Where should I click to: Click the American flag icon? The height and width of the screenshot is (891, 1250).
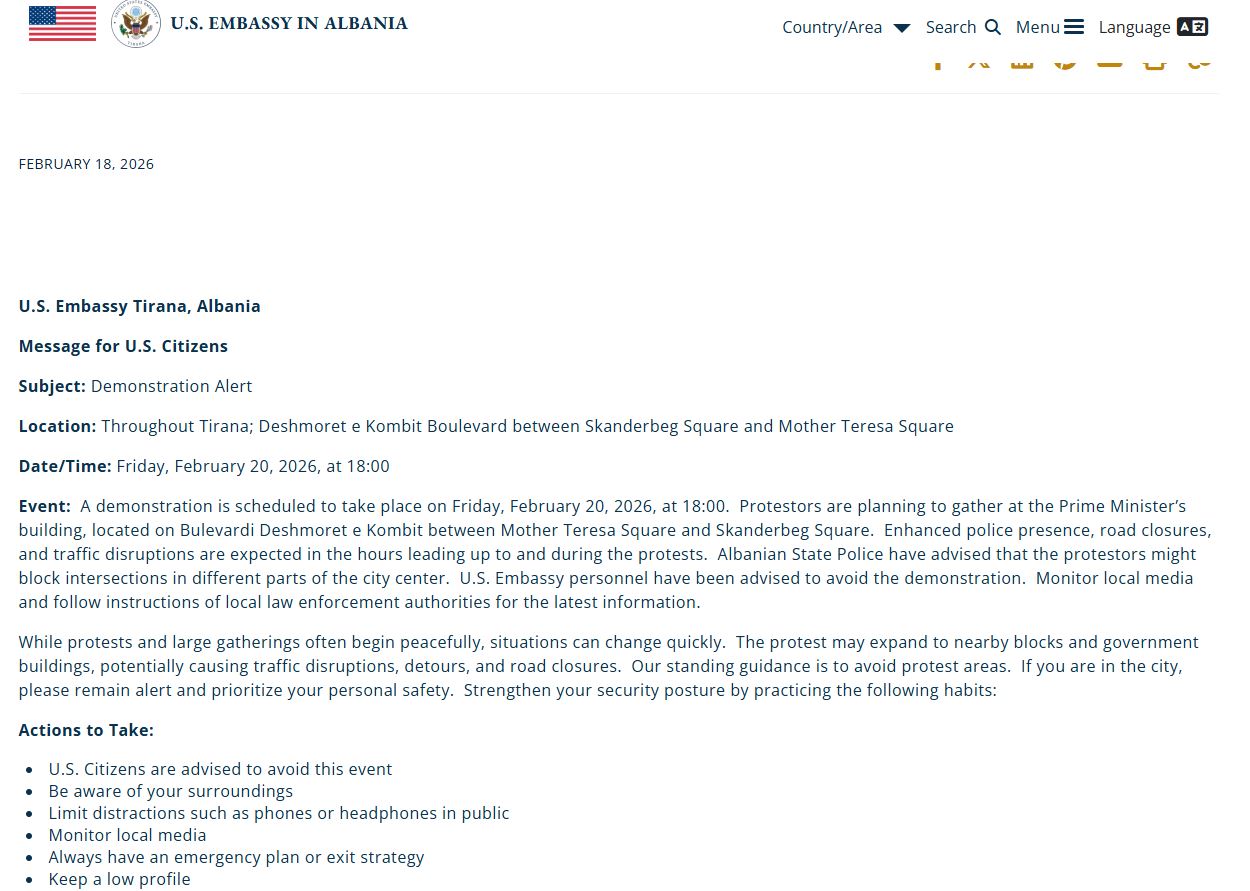(62, 23)
